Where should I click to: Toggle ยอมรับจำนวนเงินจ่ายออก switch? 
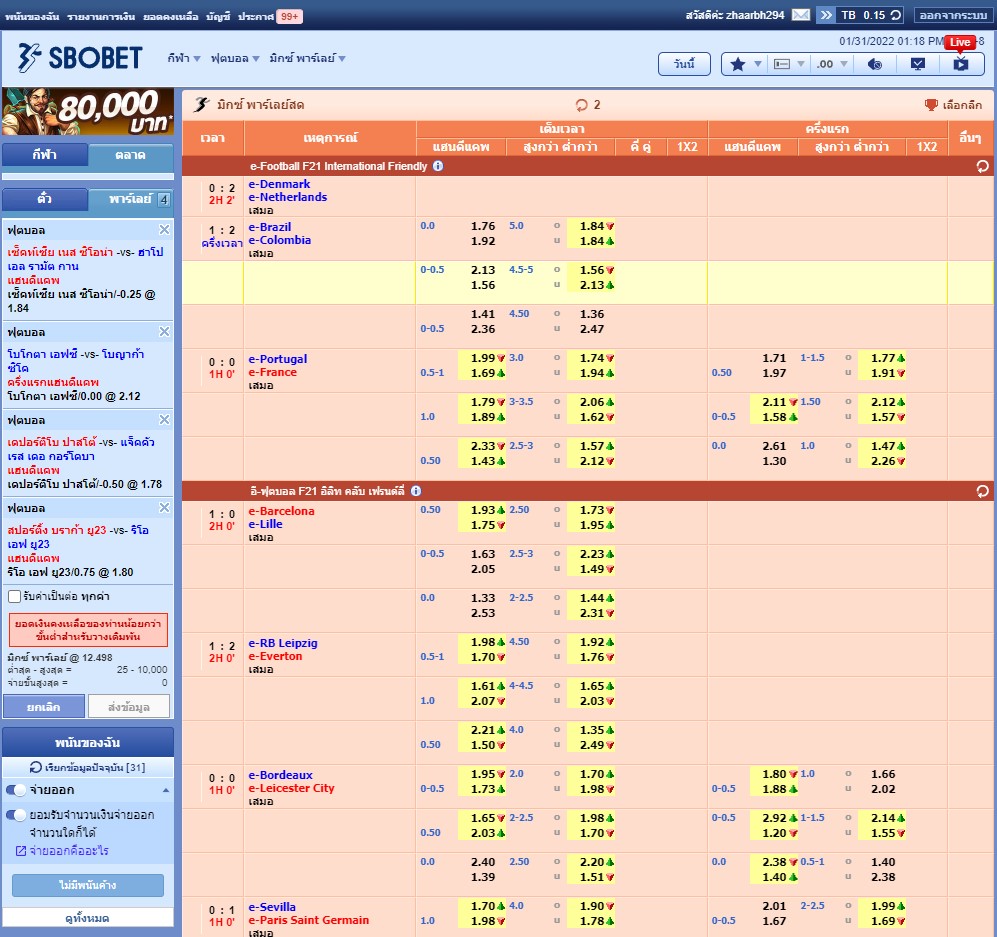click(x=16, y=815)
